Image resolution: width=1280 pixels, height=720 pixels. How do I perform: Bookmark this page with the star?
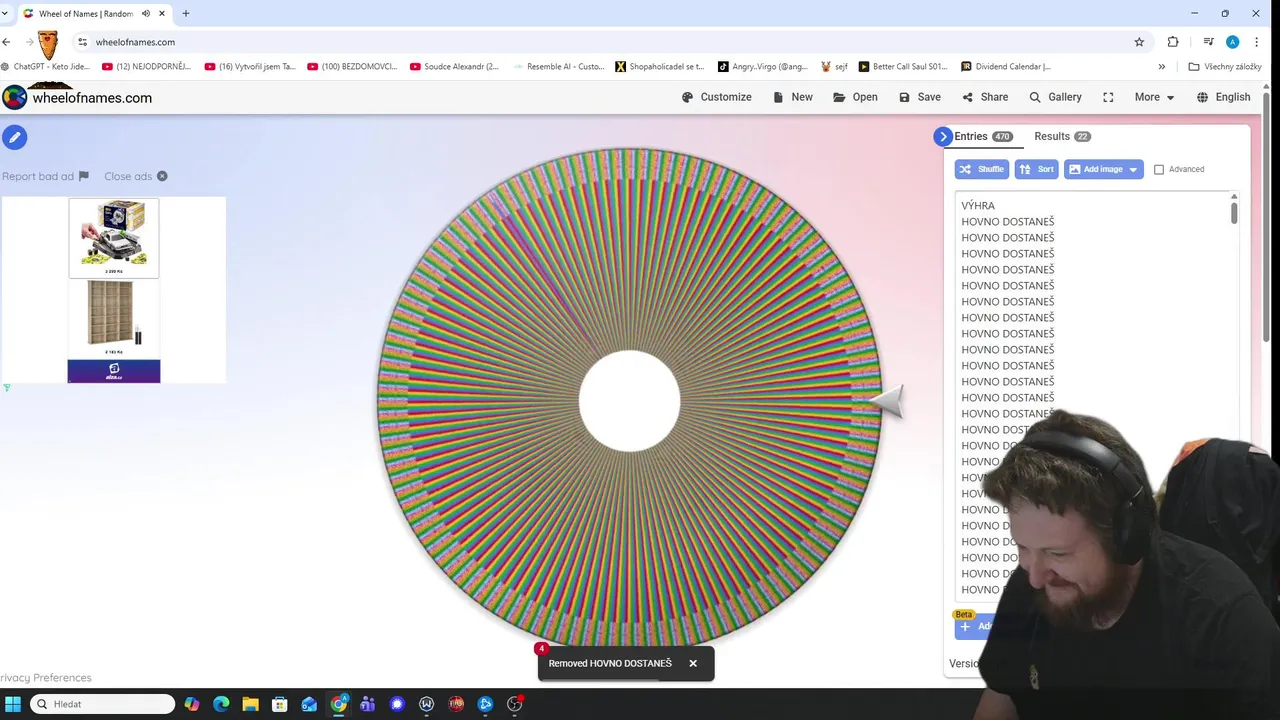(1139, 42)
